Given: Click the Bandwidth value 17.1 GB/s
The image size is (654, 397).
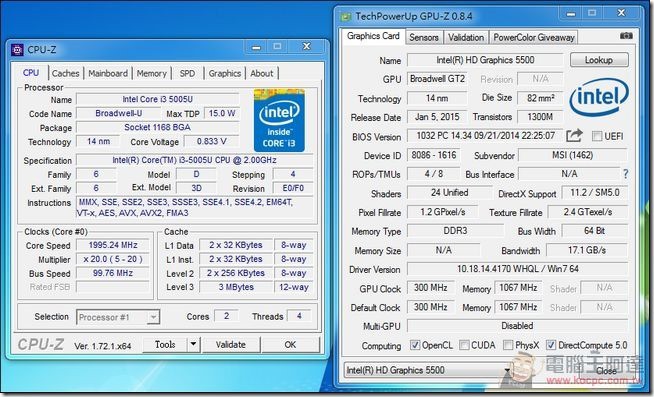Looking at the screenshot, I should click(587, 250).
